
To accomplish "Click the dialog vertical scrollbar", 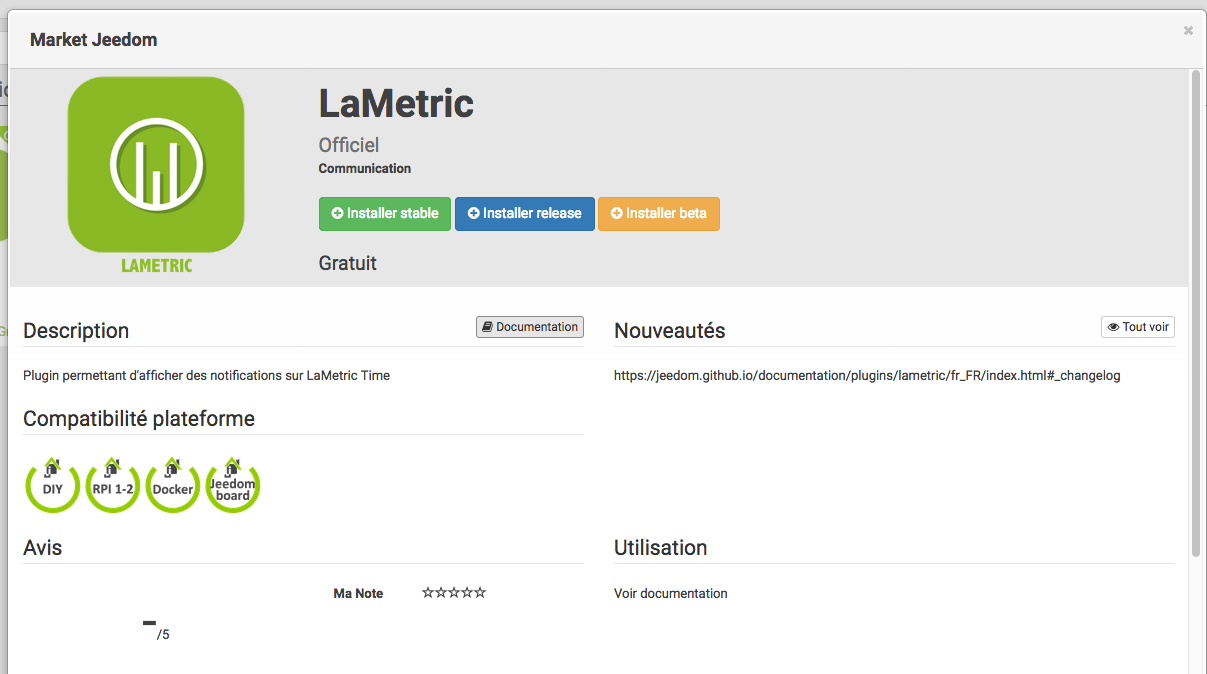I will 1196,313.
